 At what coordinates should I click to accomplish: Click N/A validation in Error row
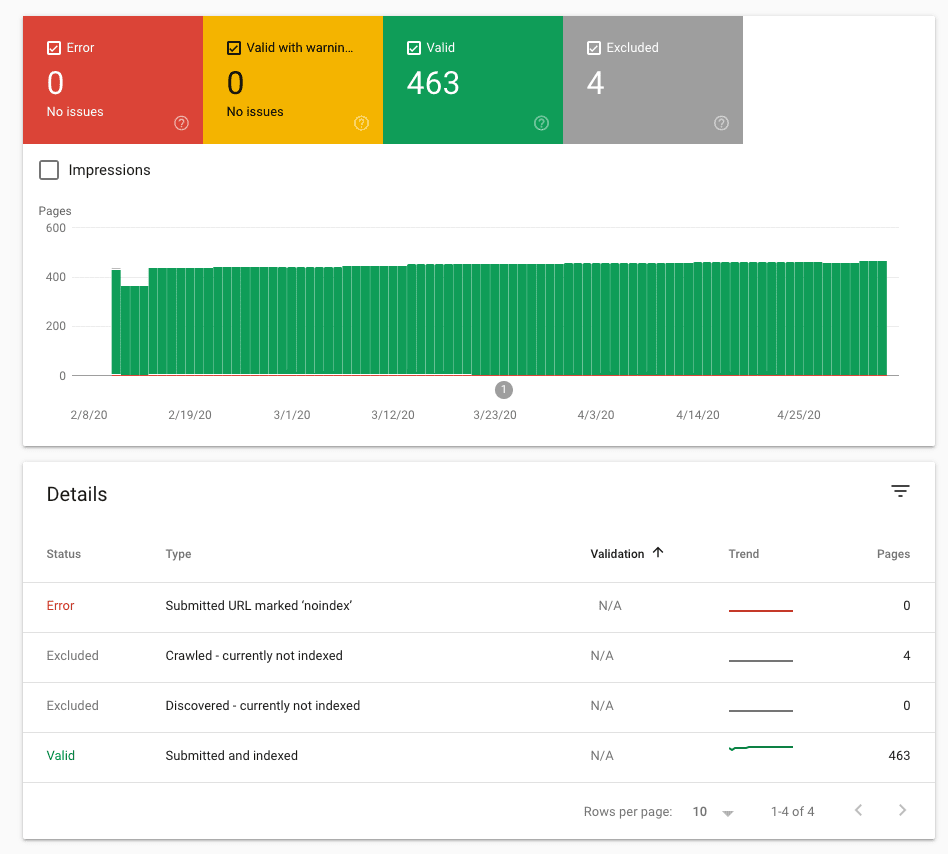pos(610,606)
